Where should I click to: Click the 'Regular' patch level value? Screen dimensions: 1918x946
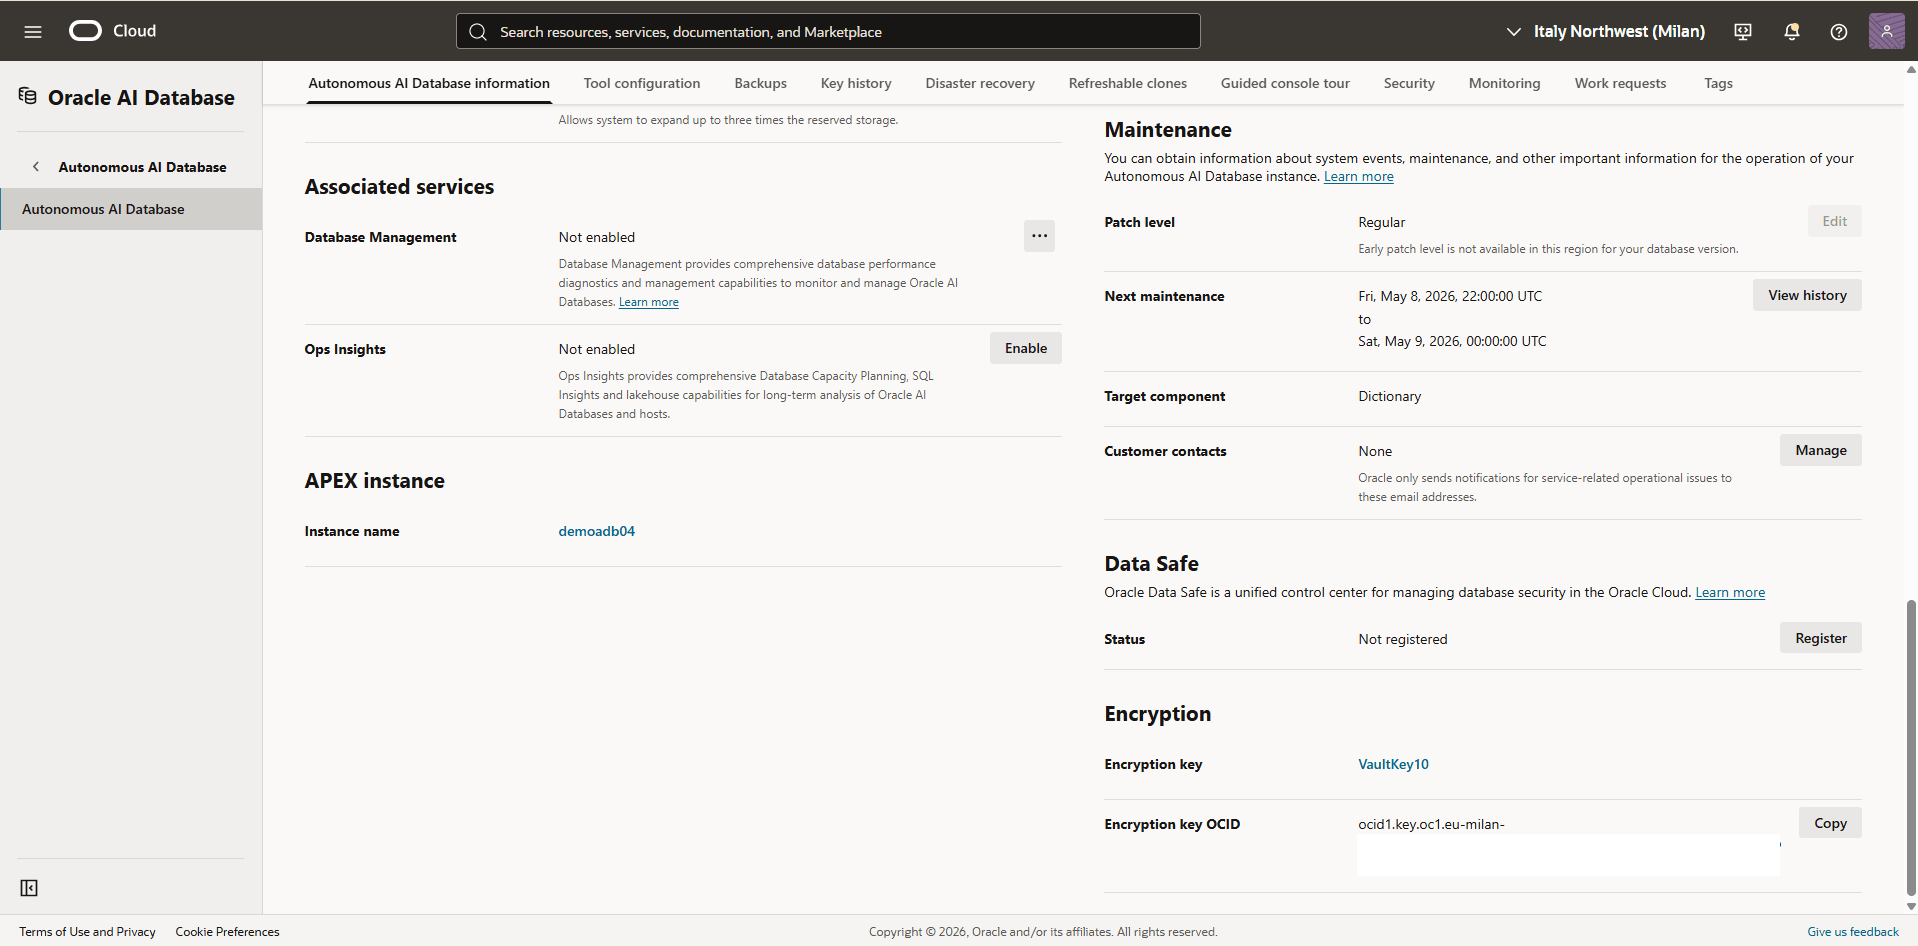point(1381,222)
